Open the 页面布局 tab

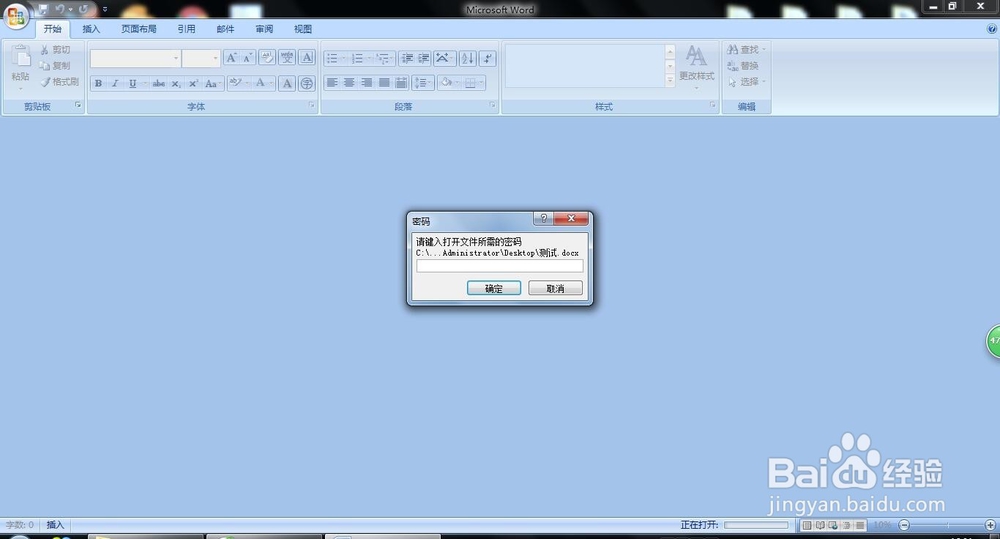[139, 29]
